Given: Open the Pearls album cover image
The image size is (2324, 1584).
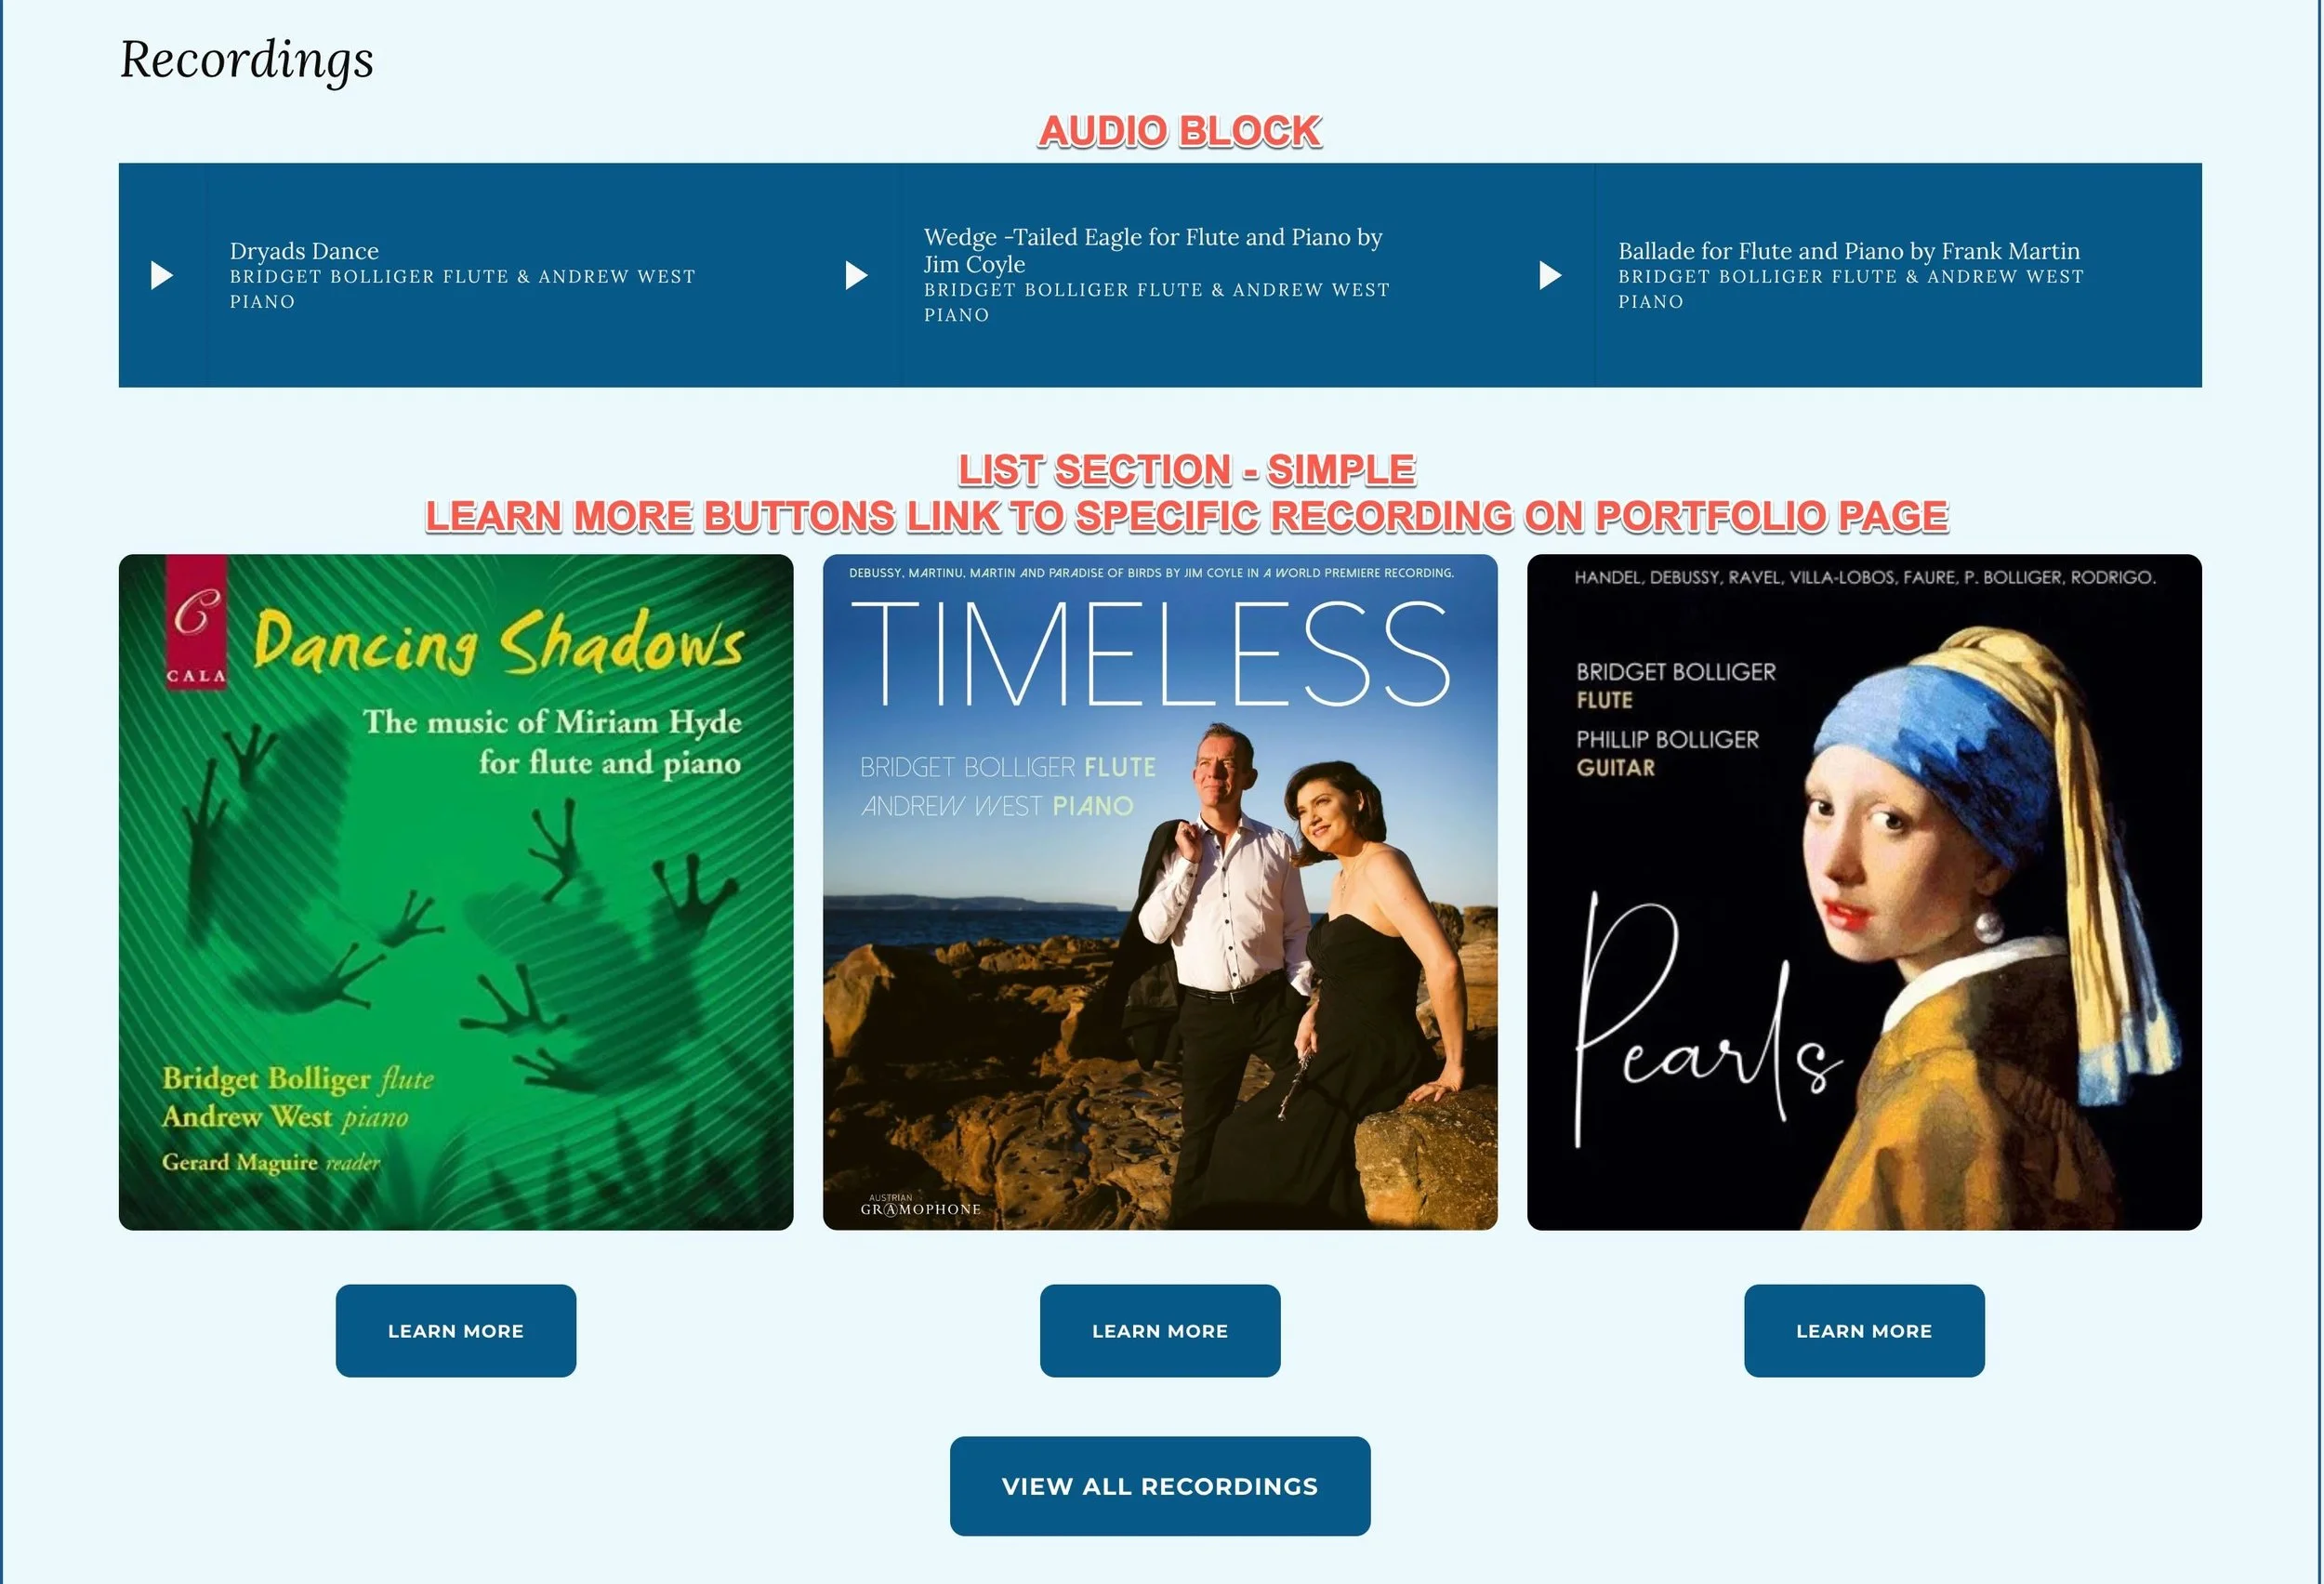Looking at the screenshot, I should tap(1864, 892).
